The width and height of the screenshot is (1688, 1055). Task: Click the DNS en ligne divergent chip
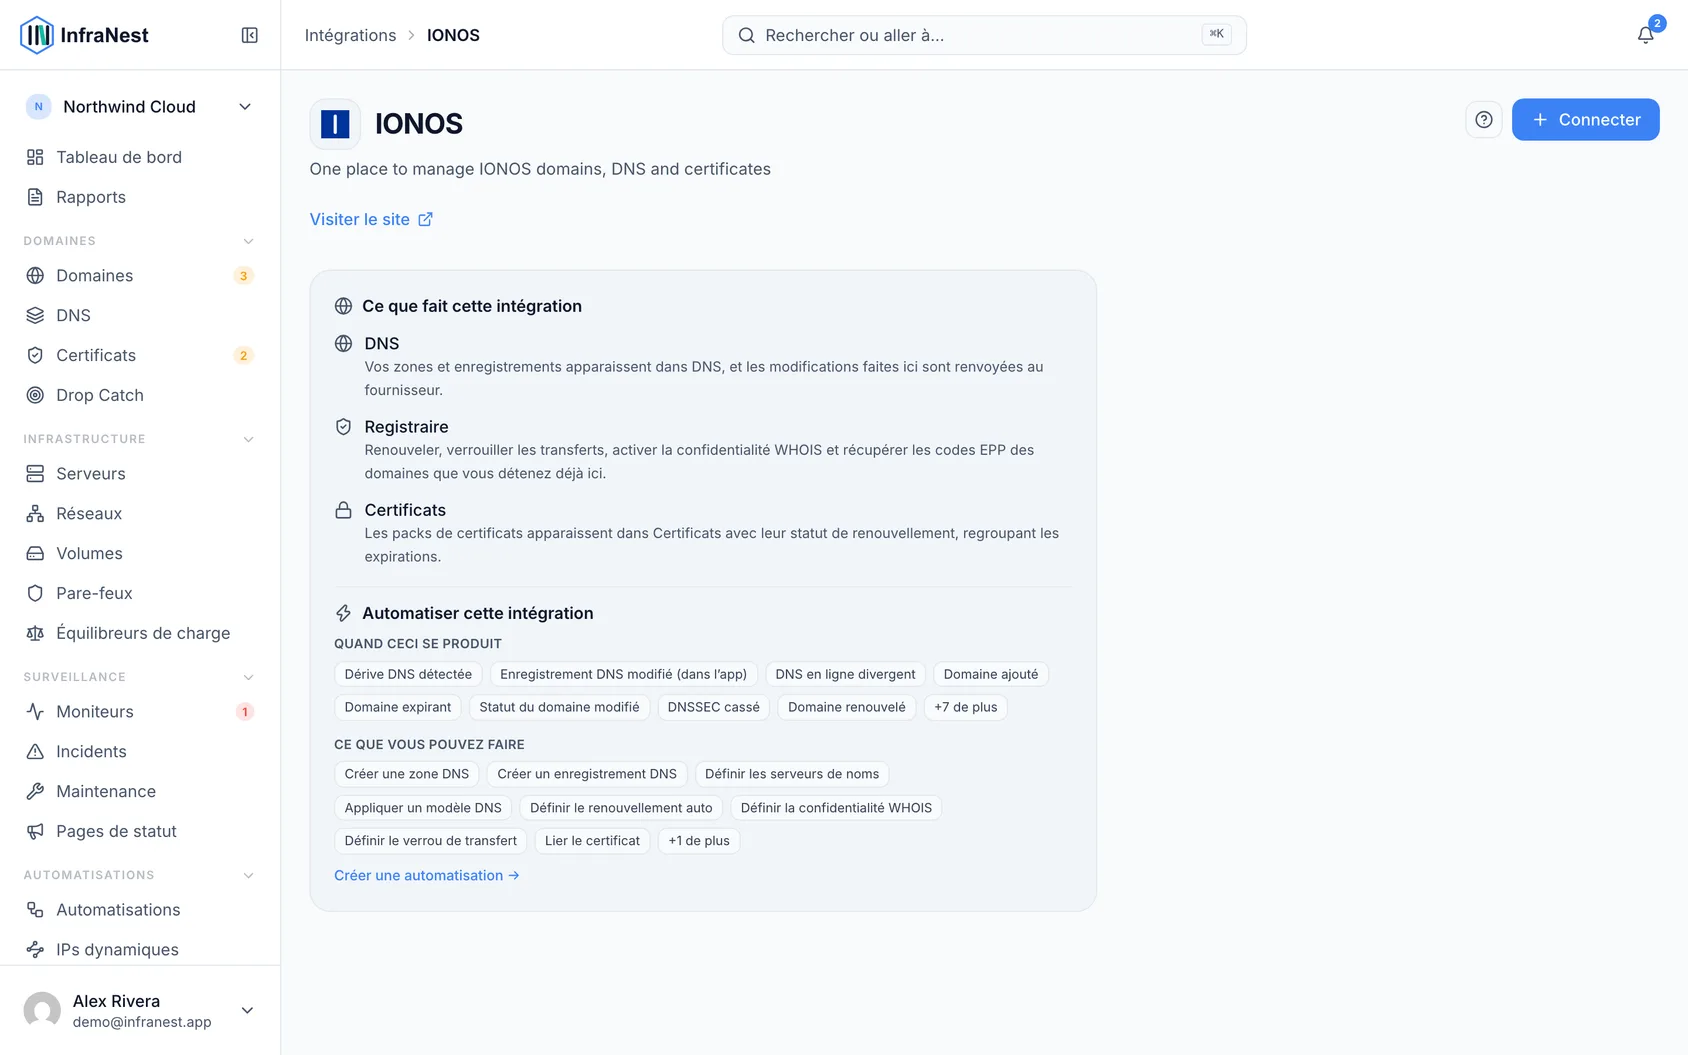pos(845,674)
